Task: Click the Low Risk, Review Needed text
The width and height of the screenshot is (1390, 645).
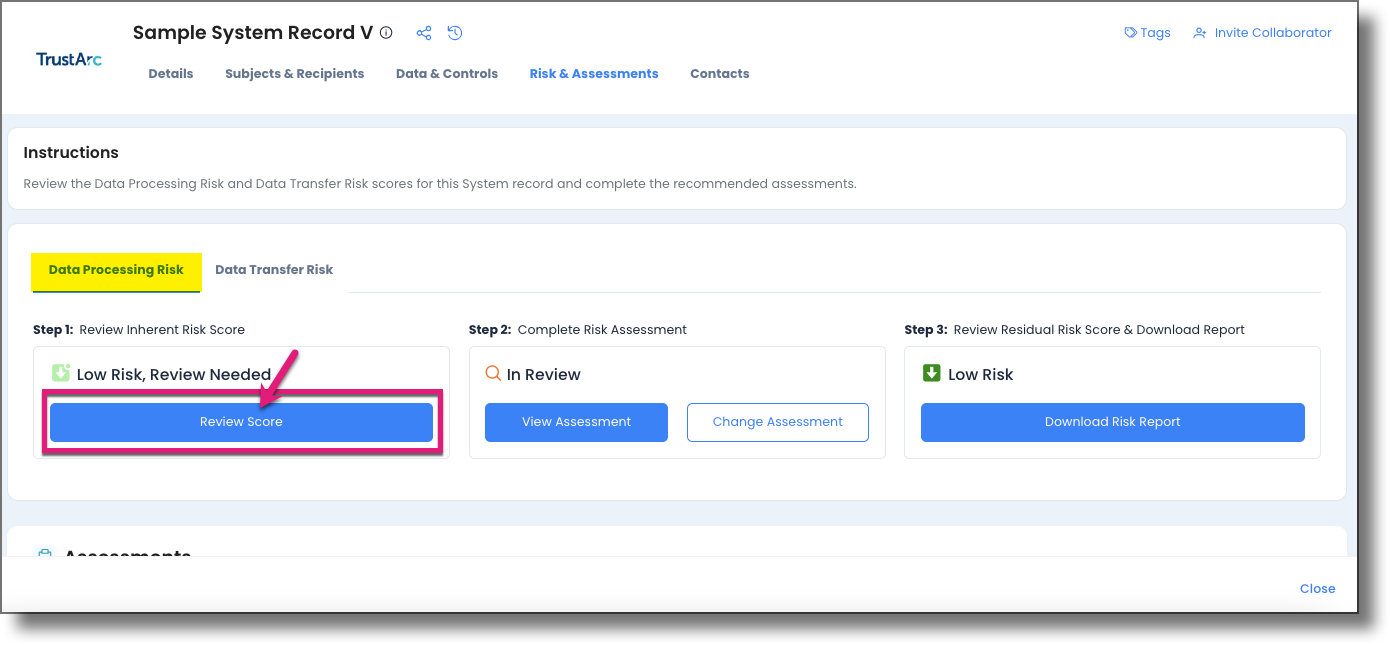Action: pos(174,375)
